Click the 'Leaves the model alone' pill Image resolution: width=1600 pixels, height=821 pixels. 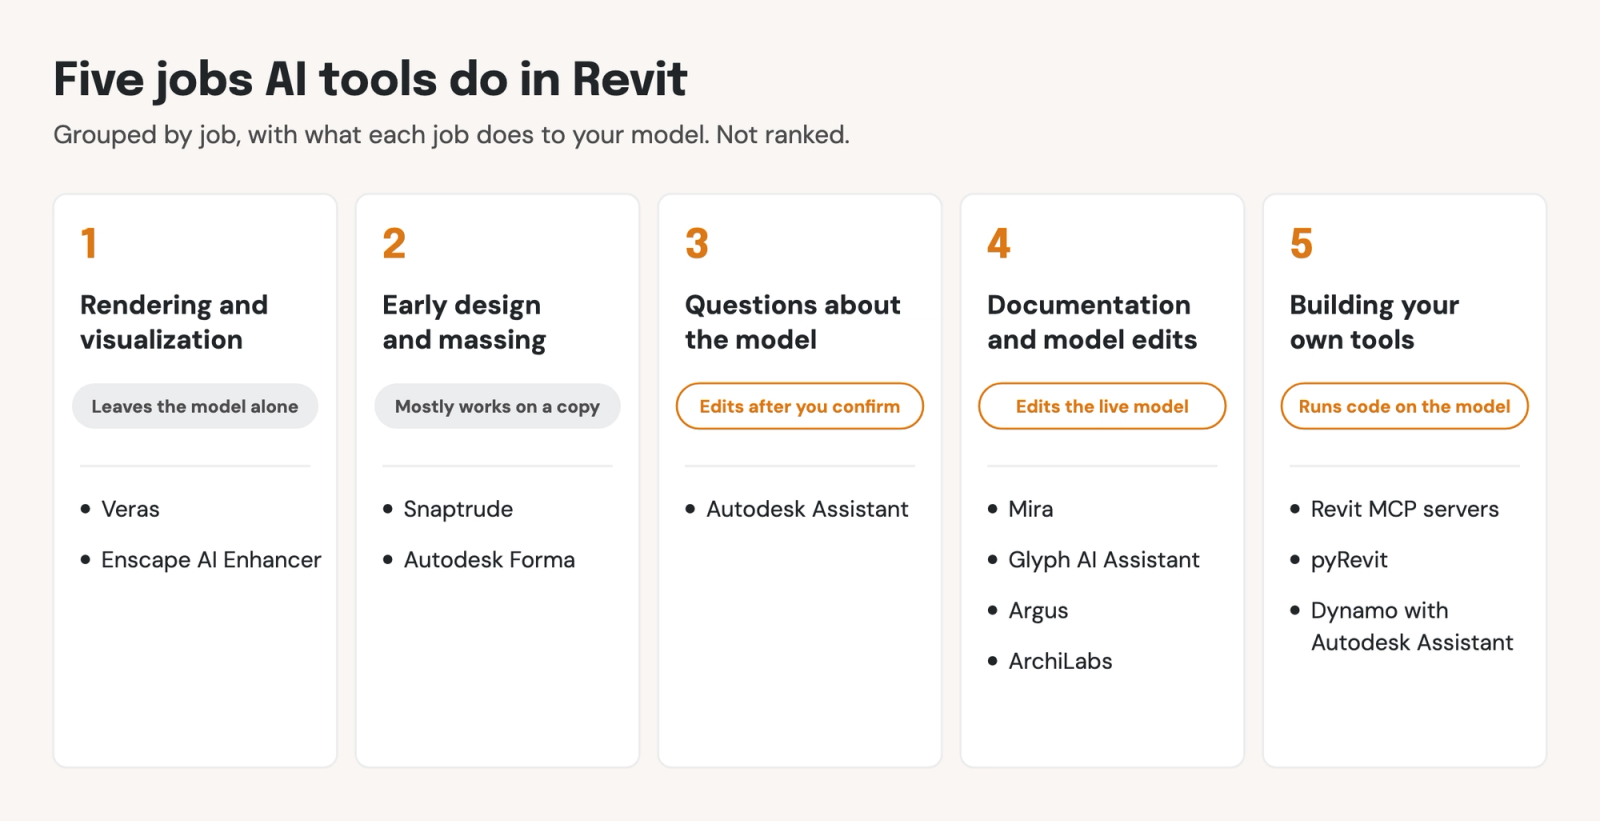195,406
